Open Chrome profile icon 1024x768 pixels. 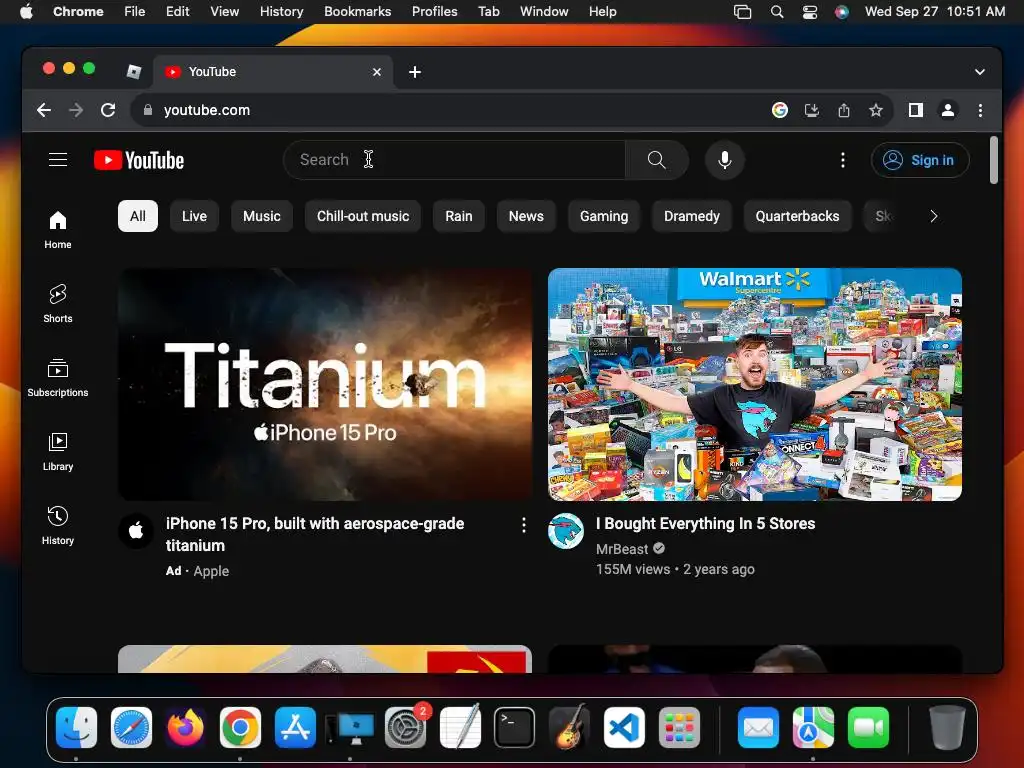948,110
